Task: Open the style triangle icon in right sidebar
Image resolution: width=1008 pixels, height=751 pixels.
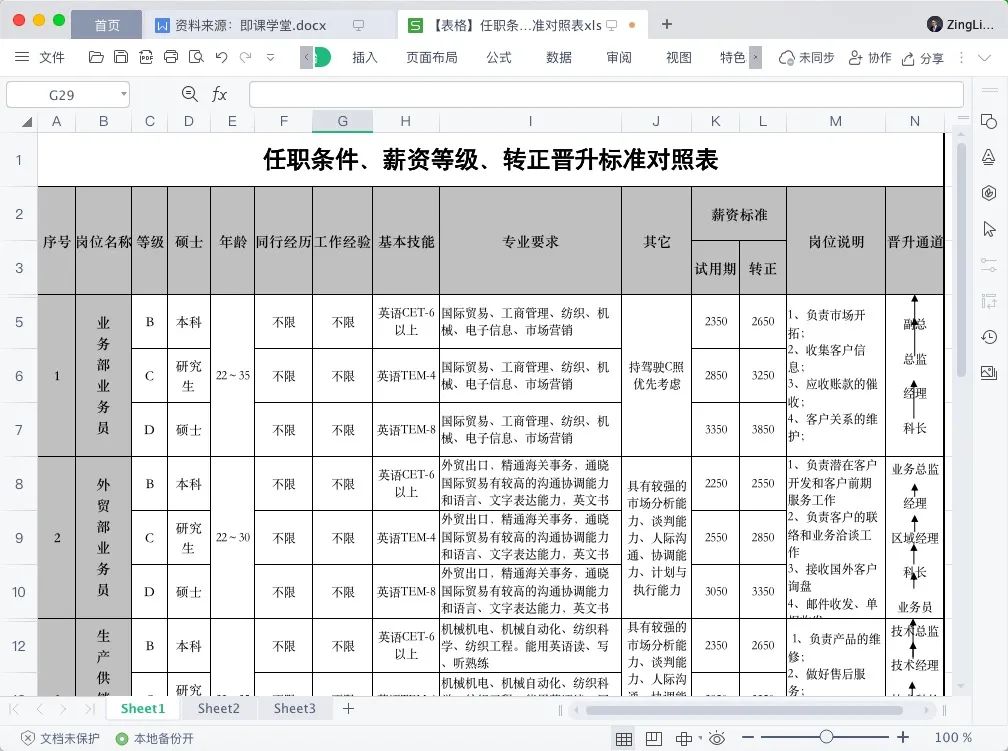Action: tap(989, 157)
